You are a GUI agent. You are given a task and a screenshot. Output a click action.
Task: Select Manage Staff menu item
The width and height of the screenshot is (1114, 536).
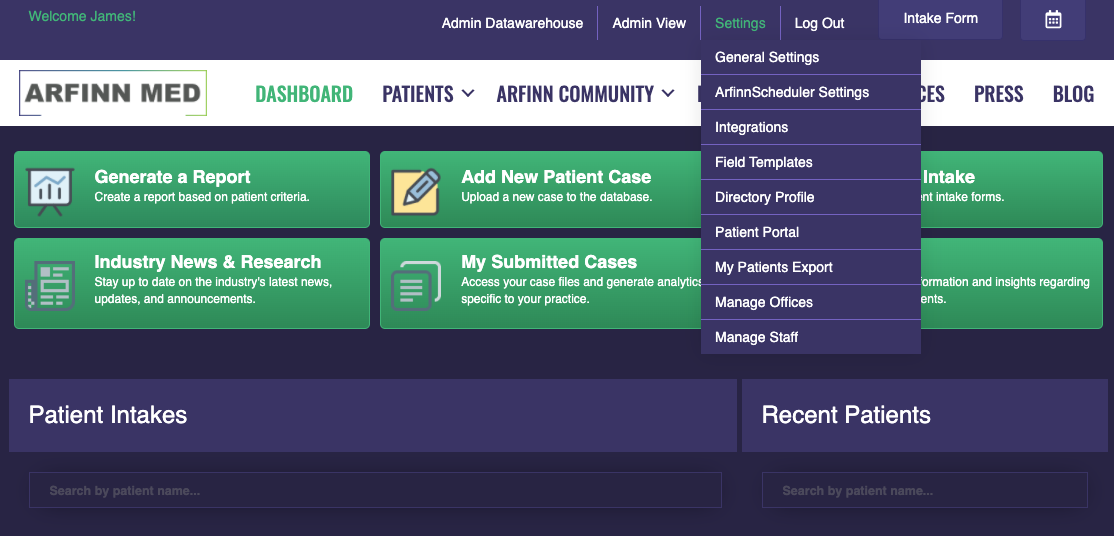tap(757, 337)
